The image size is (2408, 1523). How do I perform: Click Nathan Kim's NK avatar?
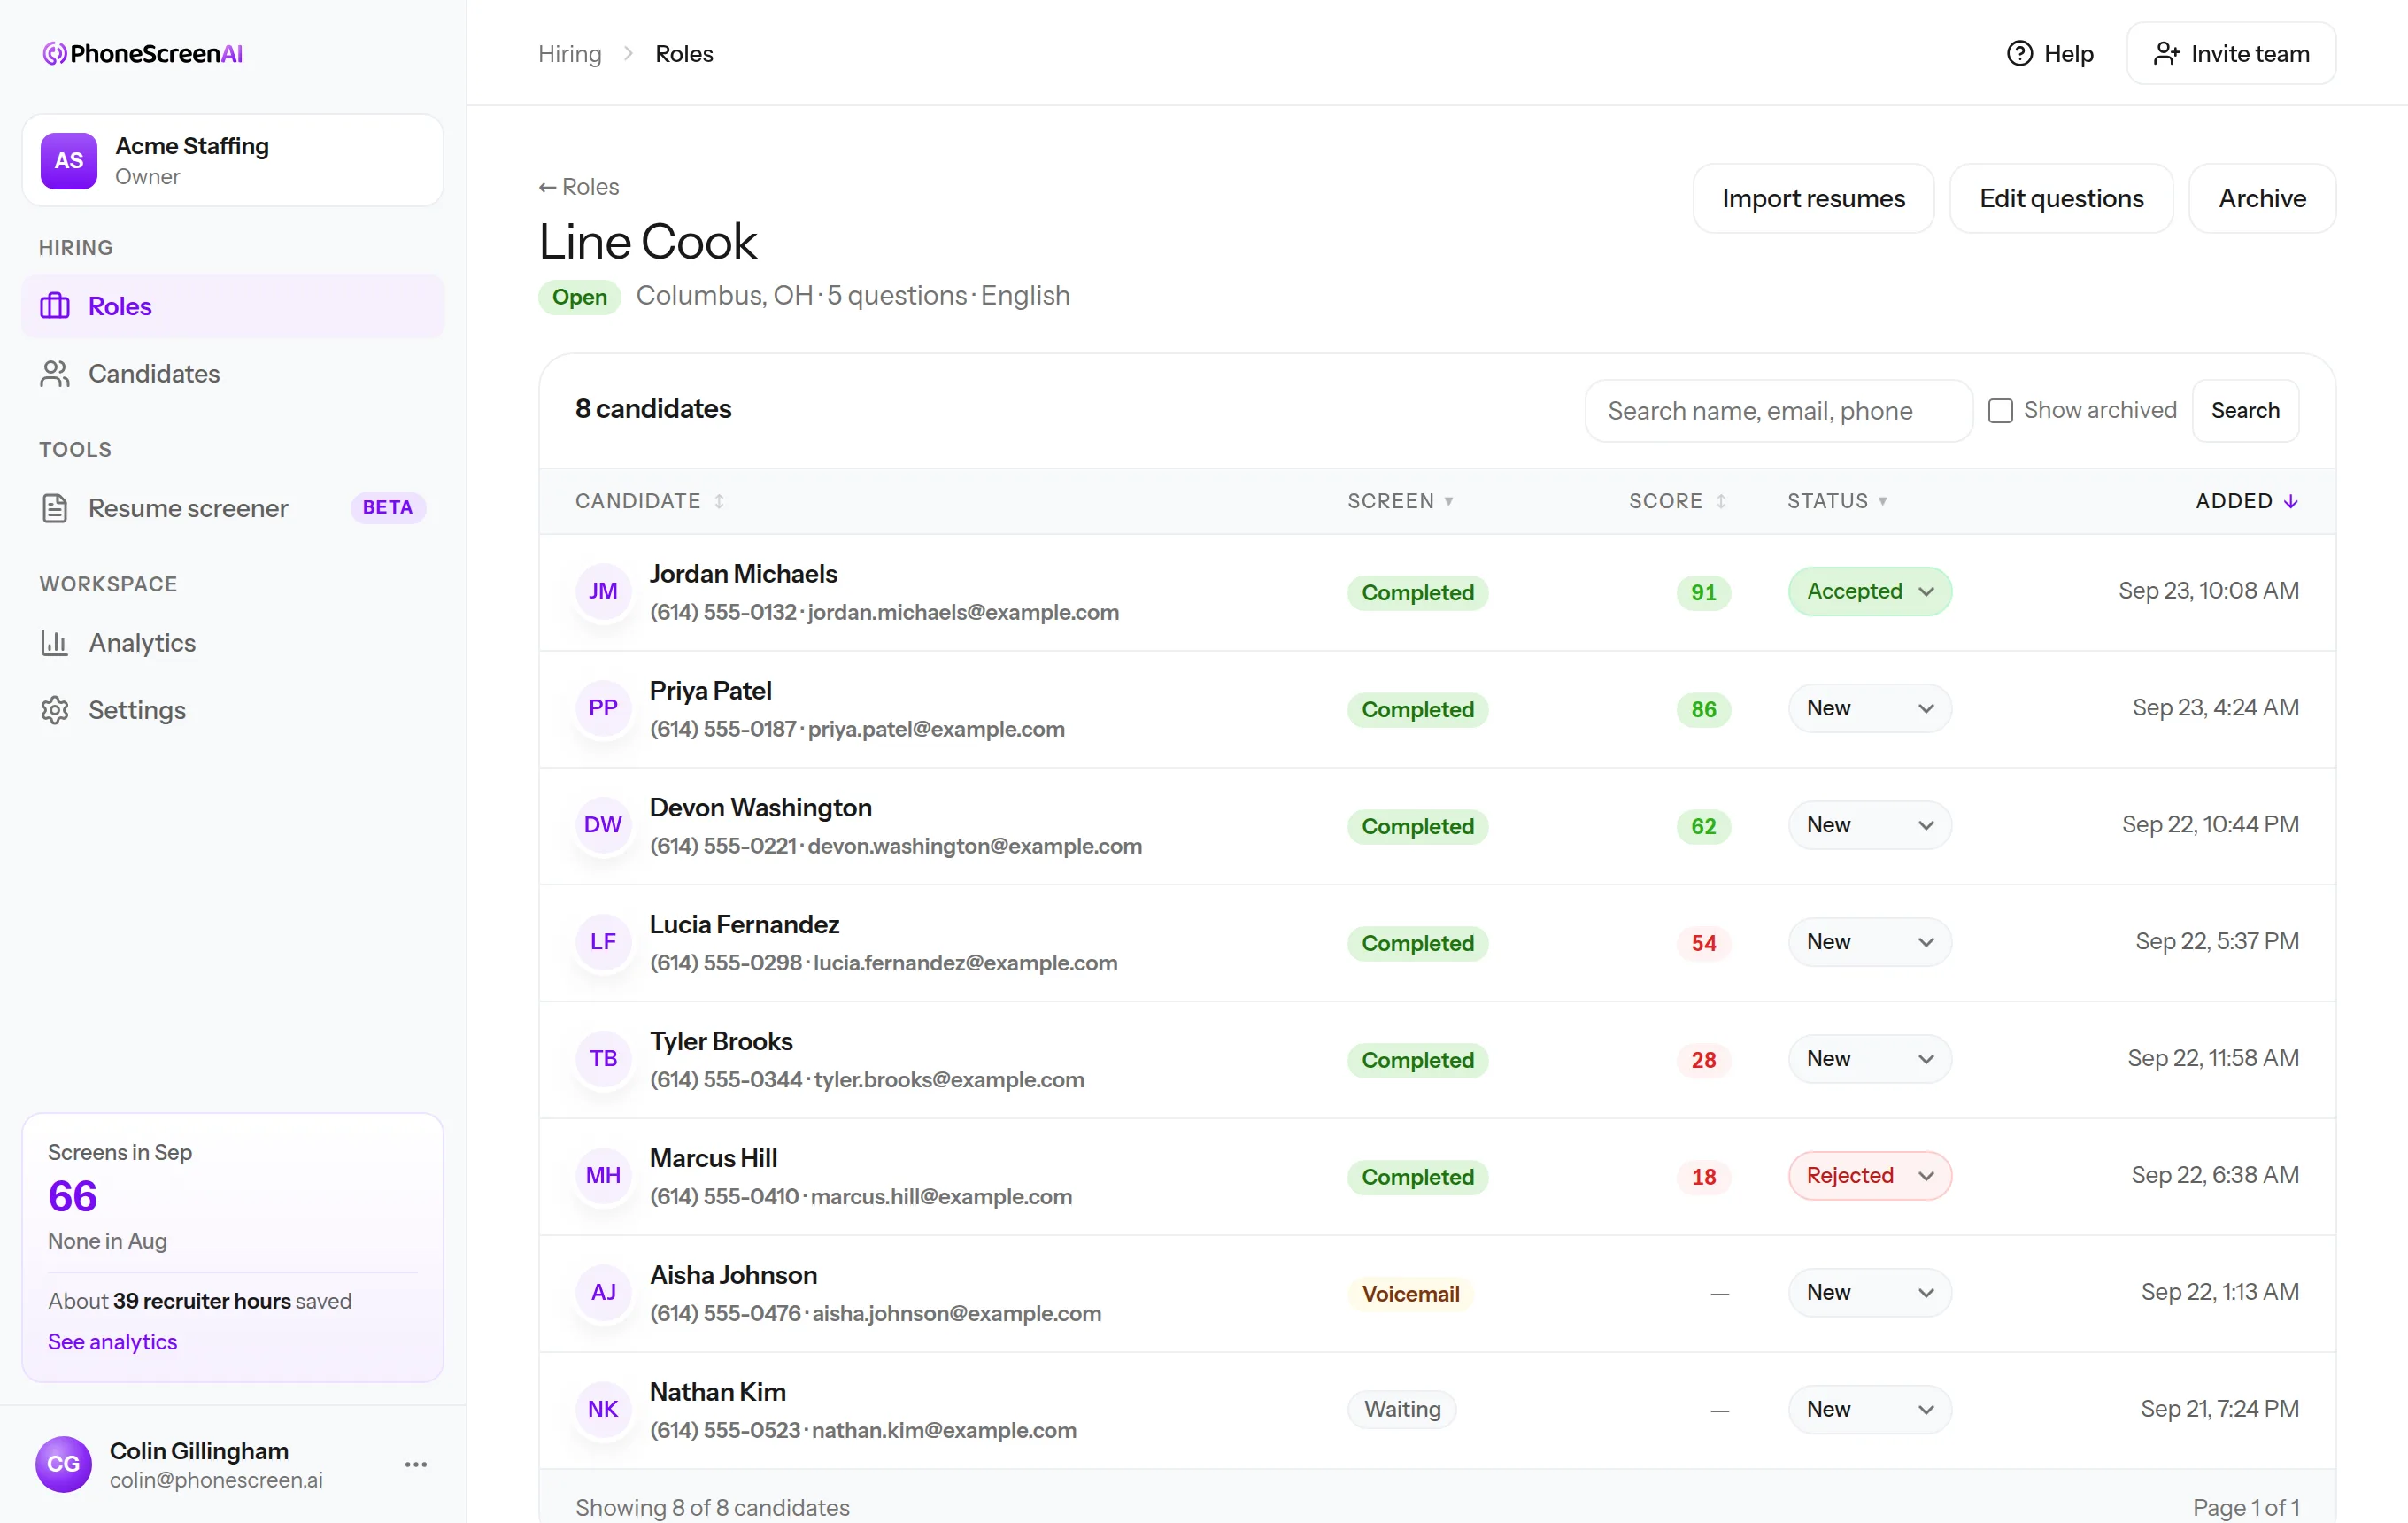(603, 1409)
